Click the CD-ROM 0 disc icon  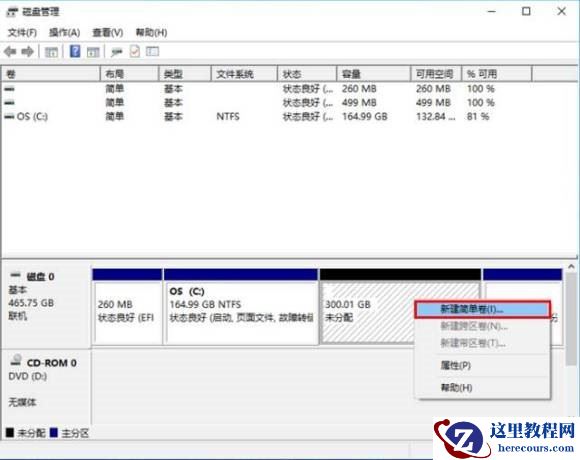[x=16, y=359]
